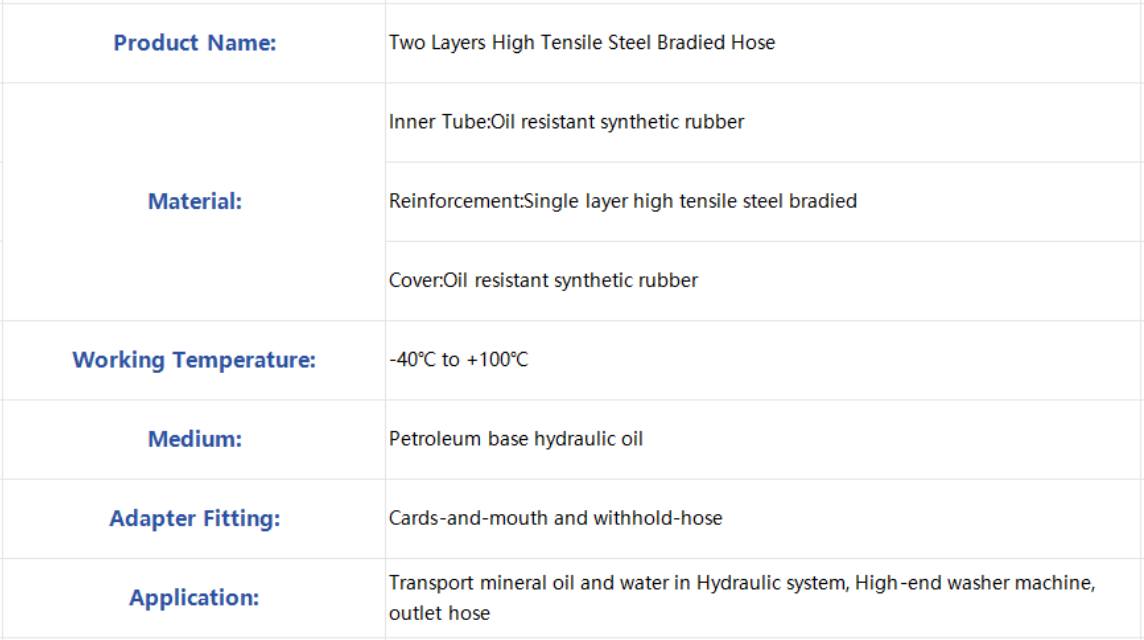The width and height of the screenshot is (1144, 640).
Task: Select the Transport mineral oil and water text
Action: [540, 582]
